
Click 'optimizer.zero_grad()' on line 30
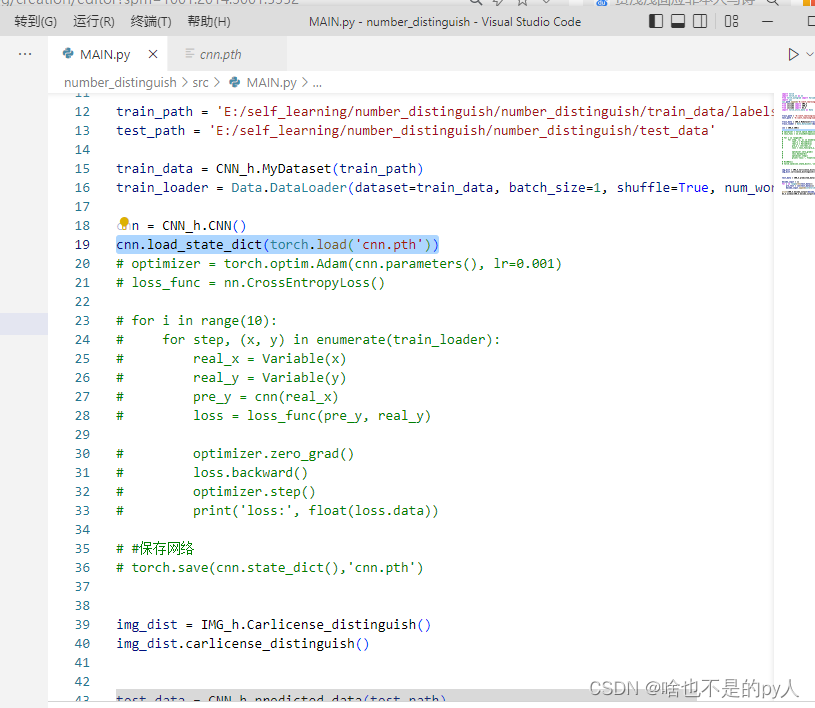click(x=273, y=454)
